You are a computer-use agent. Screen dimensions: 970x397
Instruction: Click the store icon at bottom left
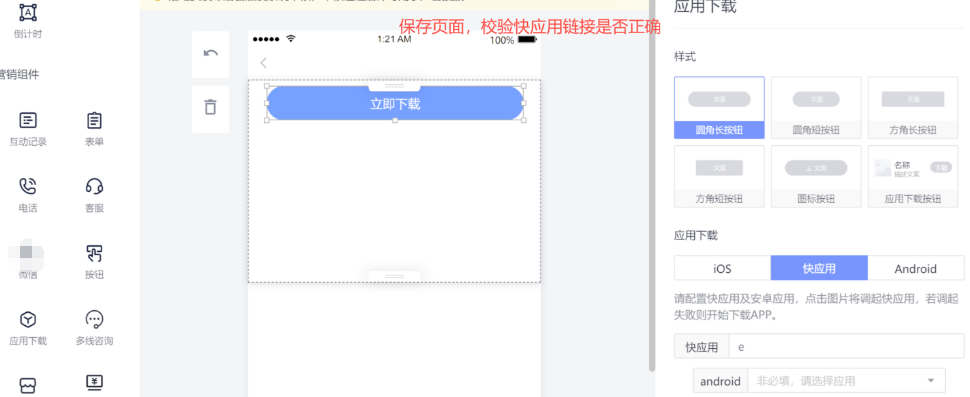coord(28,385)
